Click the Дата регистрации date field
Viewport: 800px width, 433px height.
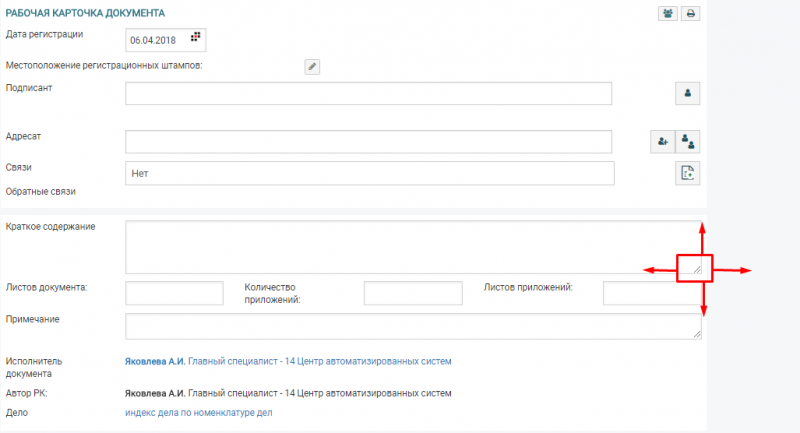tap(158, 39)
